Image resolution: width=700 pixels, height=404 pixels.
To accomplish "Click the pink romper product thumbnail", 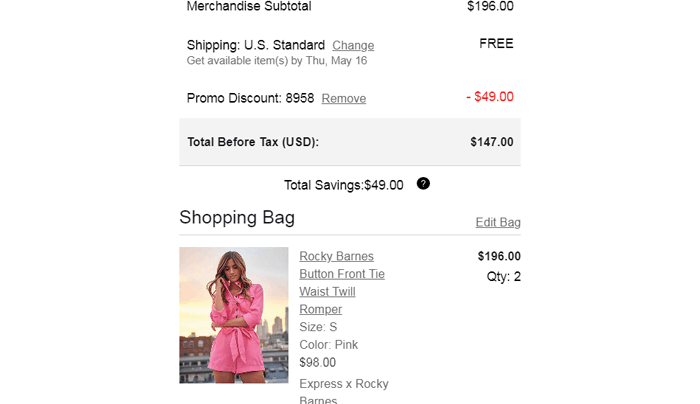I will pyautogui.click(x=234, y=315).
